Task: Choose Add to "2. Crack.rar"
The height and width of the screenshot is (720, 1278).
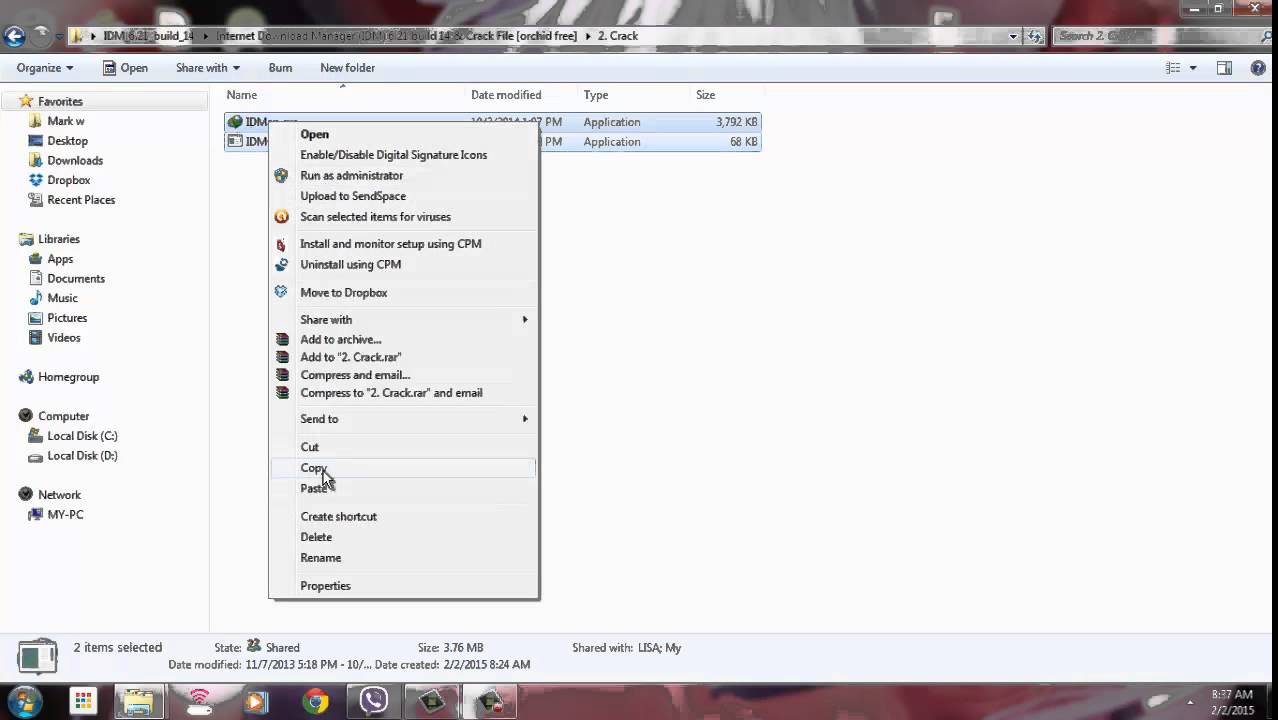Action: tap(404, 357)
